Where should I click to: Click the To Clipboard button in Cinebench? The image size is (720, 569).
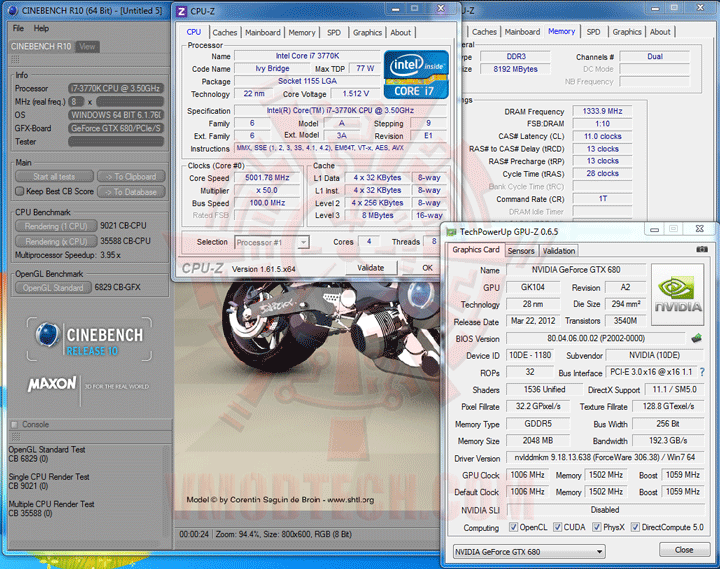pos(131,176)
